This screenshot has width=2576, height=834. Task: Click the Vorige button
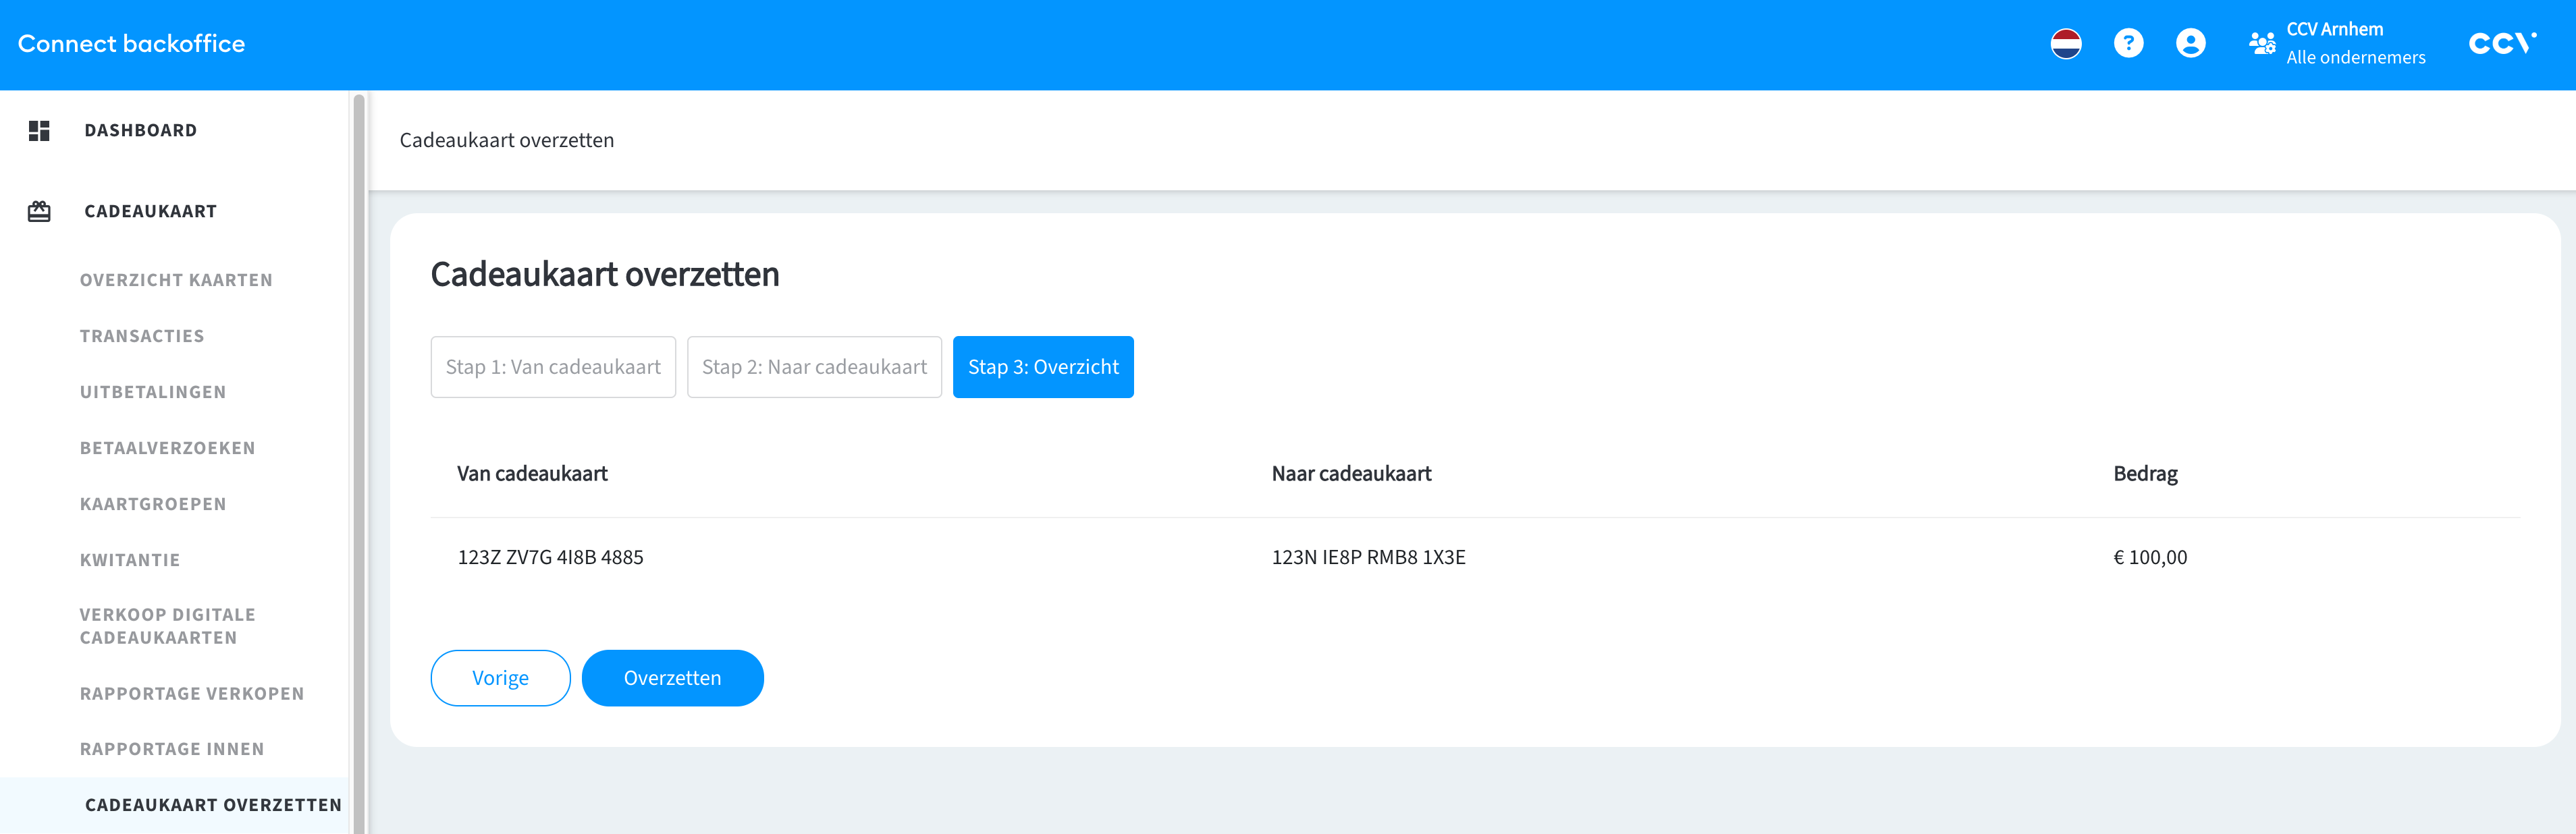[500, 678]
